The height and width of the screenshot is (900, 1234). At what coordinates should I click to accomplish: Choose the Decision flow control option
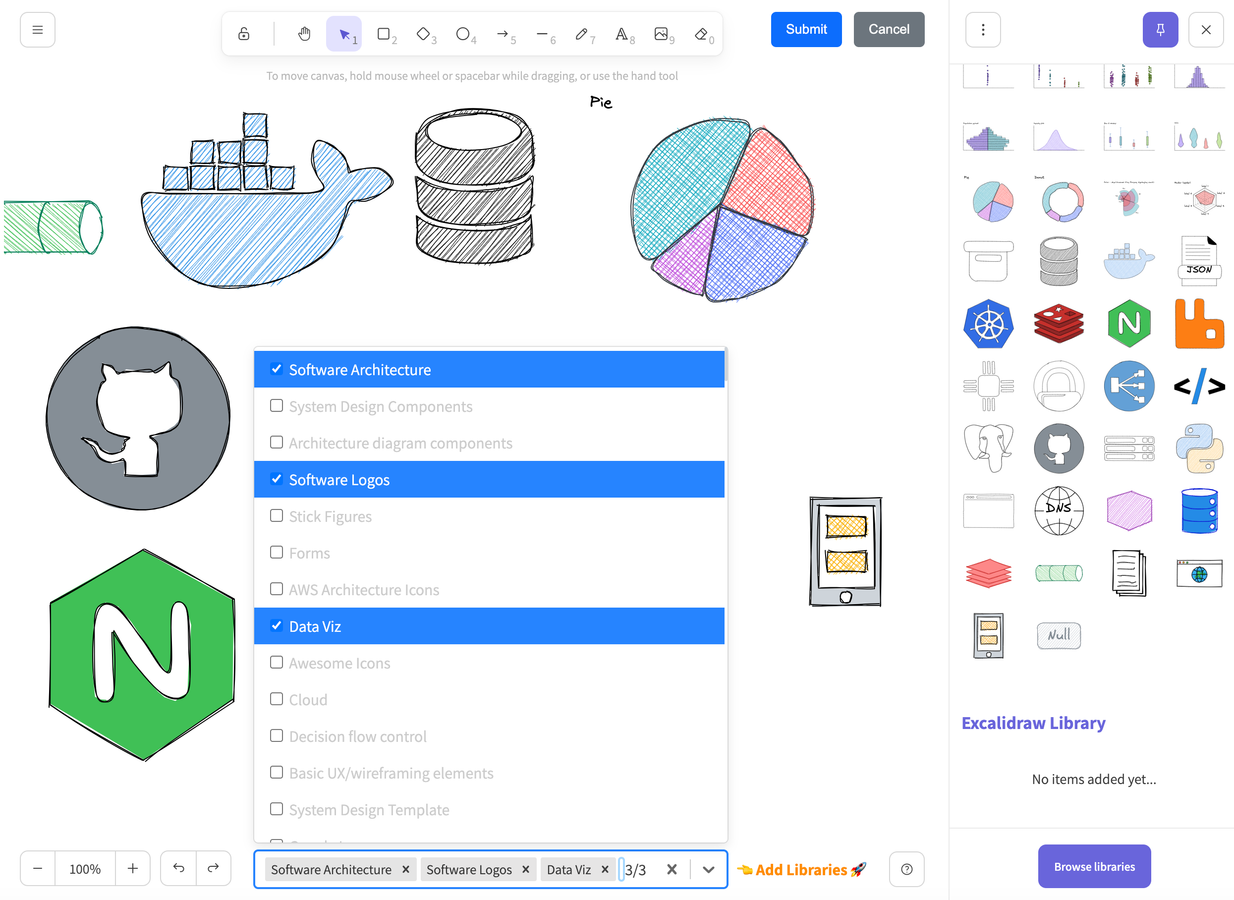[489, 736]
